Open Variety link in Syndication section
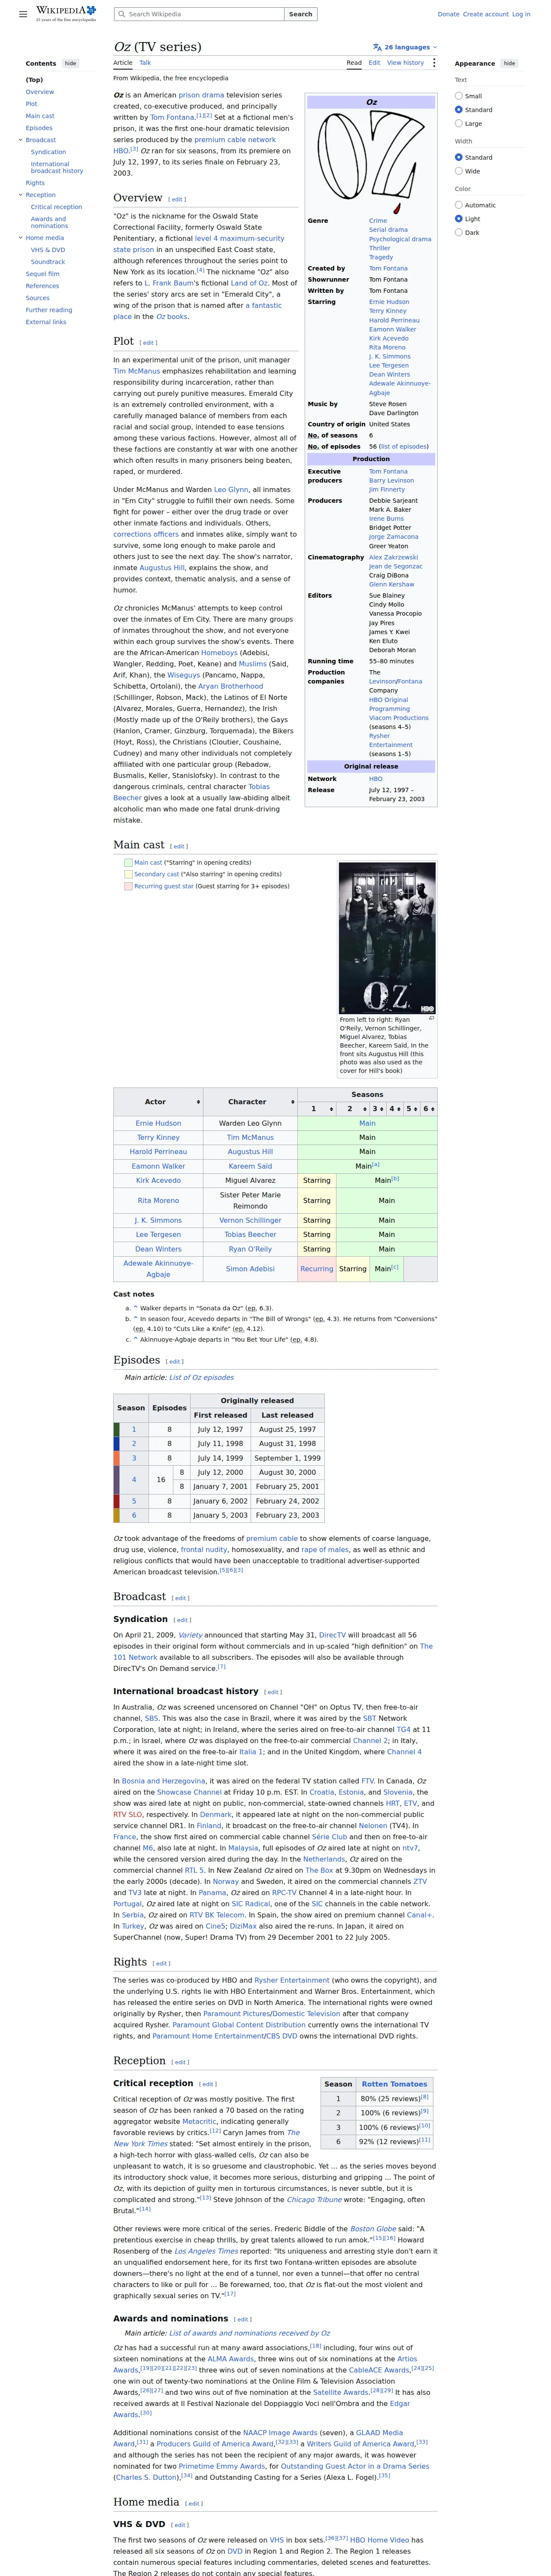This screenshot has width=551, height=2576. [x=190, y=1635]
